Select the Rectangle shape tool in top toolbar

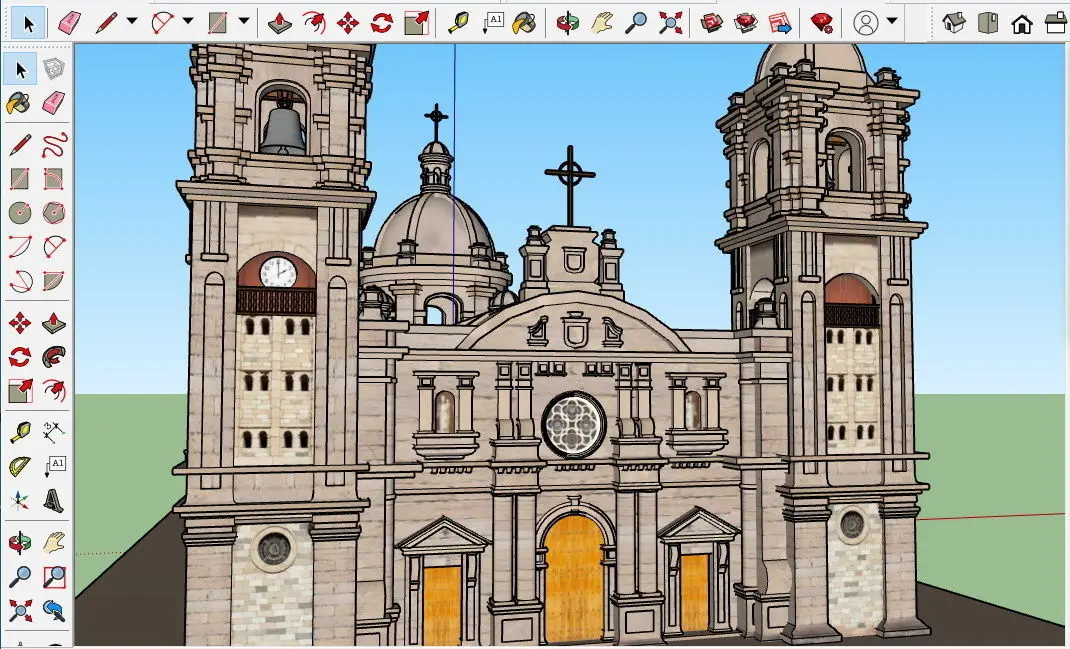[x=218, y=23]
